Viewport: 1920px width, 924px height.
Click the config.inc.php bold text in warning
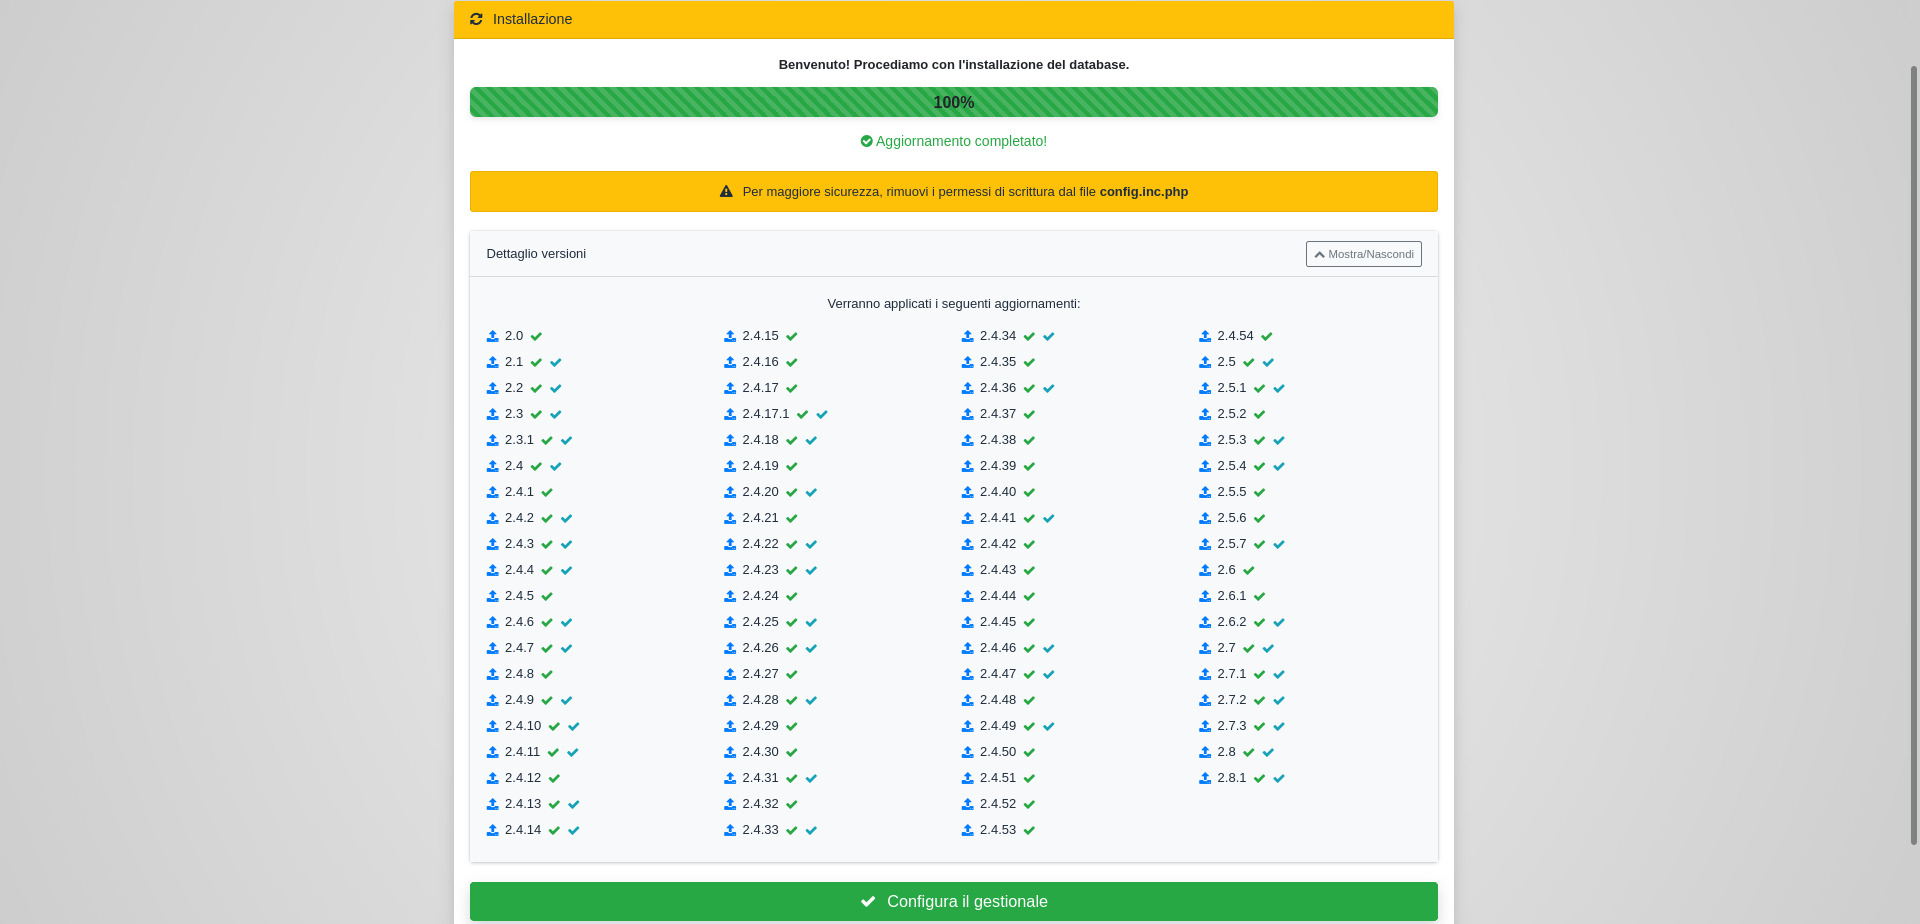click(x=1143, y=192)
